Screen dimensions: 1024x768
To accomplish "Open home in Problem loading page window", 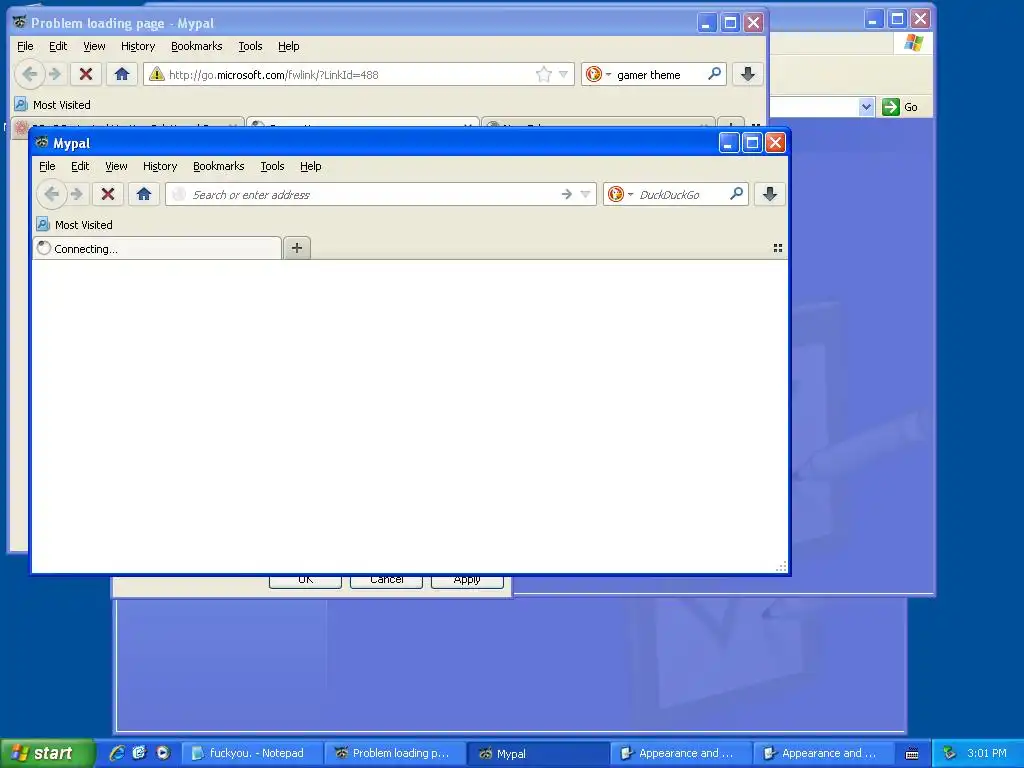I will pyautogui.click(x=121, y=74).
